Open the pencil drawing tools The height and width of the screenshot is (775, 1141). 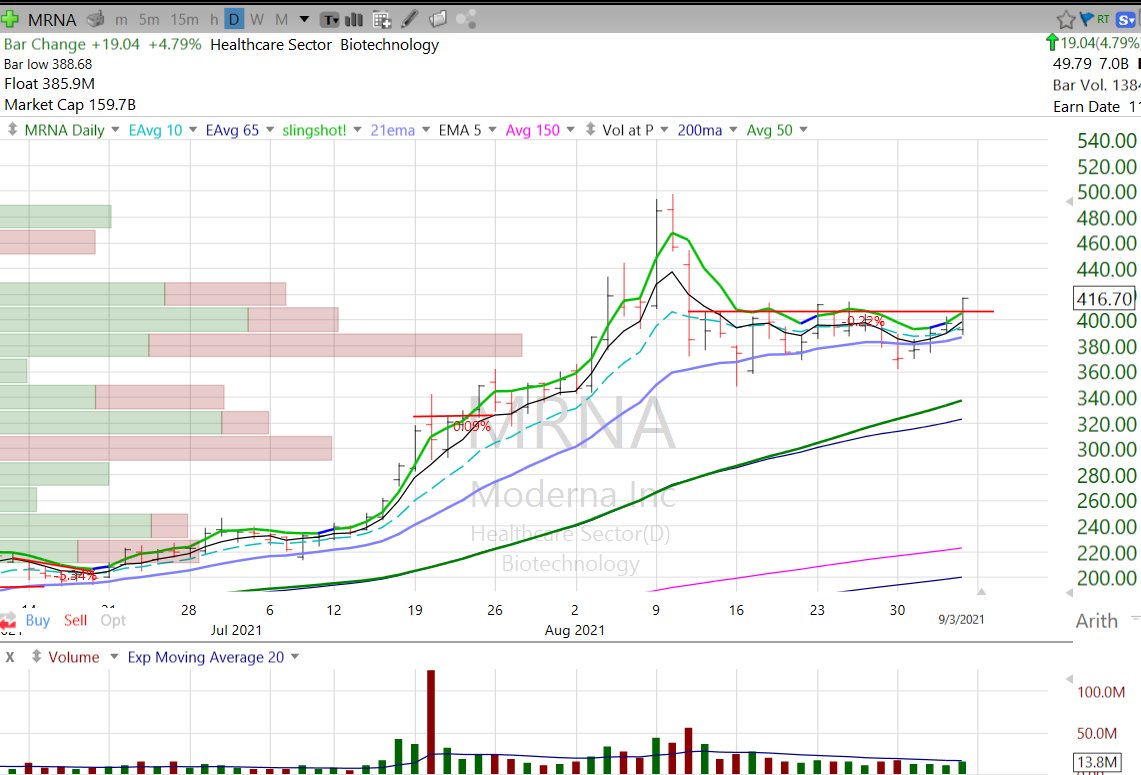tap(410, 19)
